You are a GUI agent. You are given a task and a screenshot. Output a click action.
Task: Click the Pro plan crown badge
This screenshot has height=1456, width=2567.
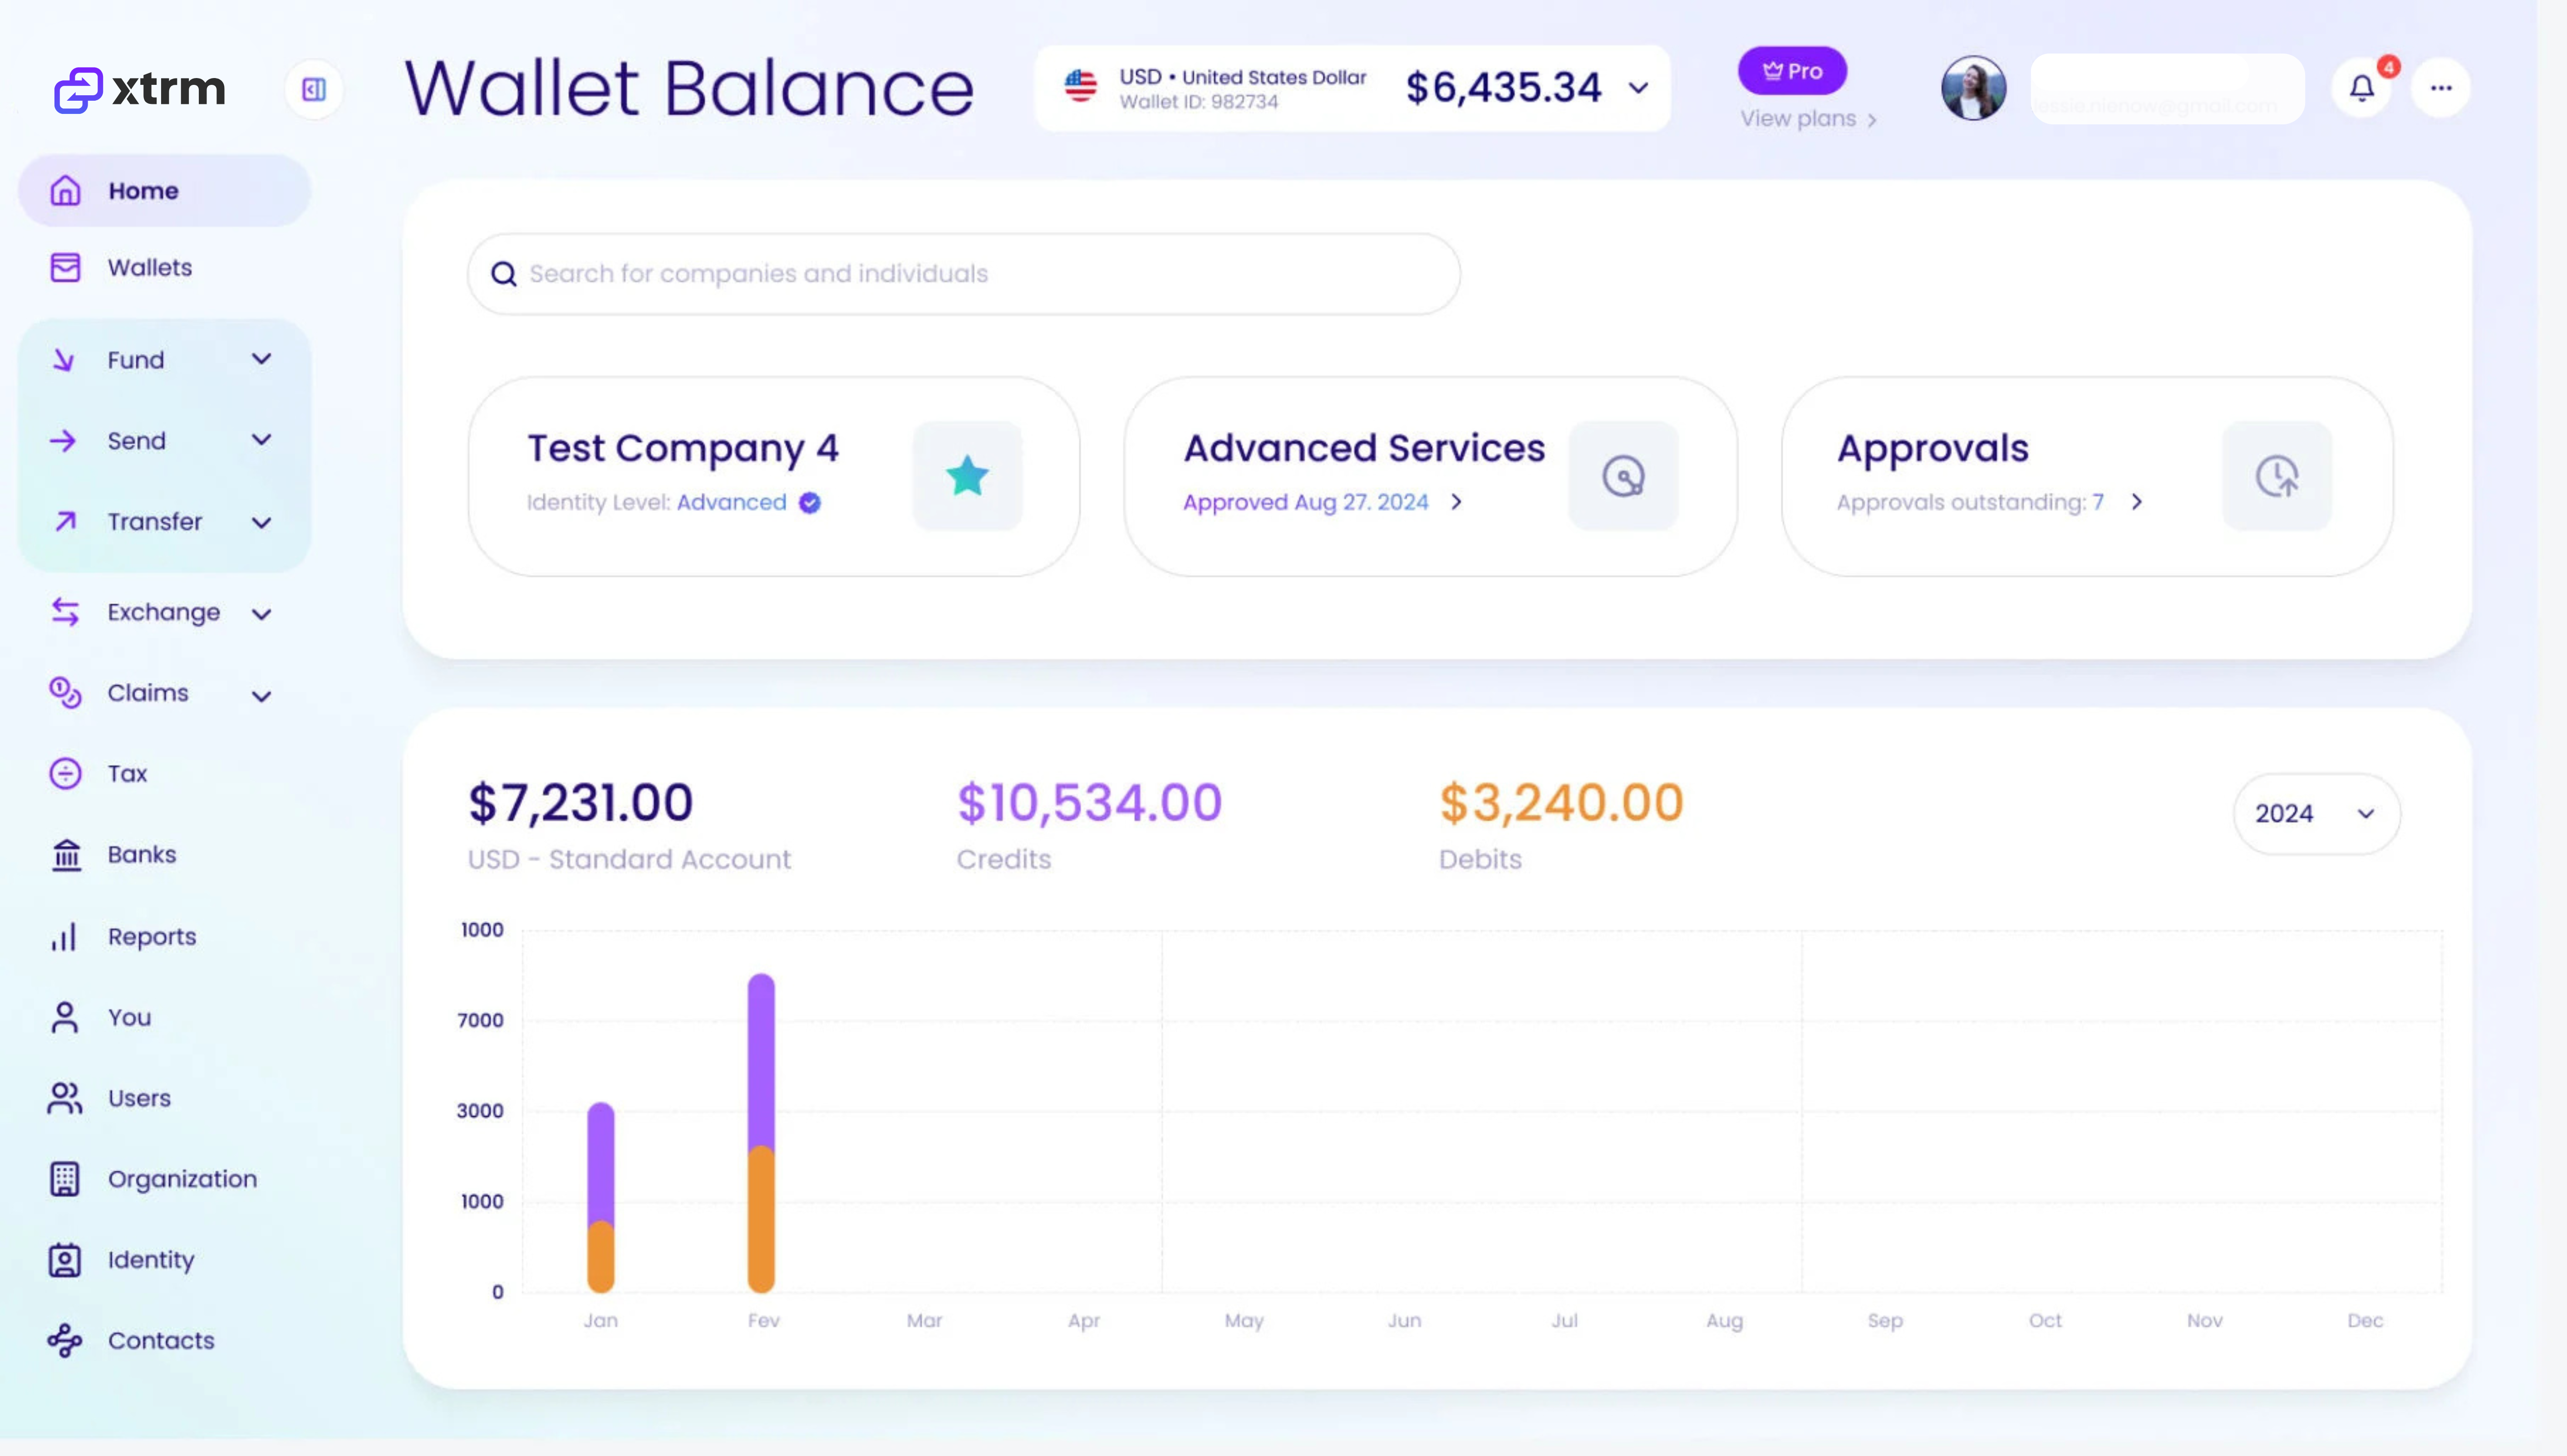coord(1791,71)
